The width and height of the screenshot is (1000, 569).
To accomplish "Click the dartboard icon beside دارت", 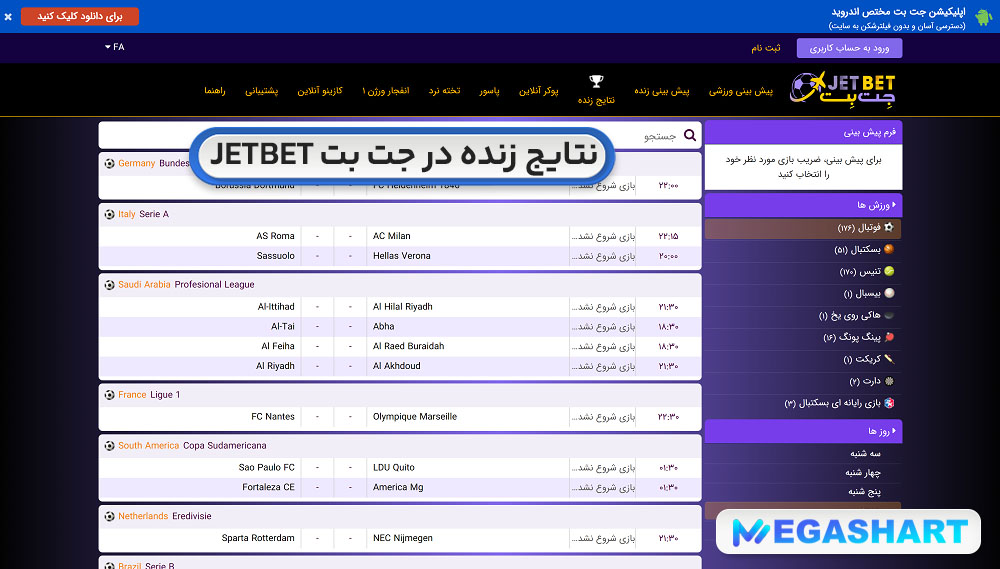I will (x=888, y=381).
